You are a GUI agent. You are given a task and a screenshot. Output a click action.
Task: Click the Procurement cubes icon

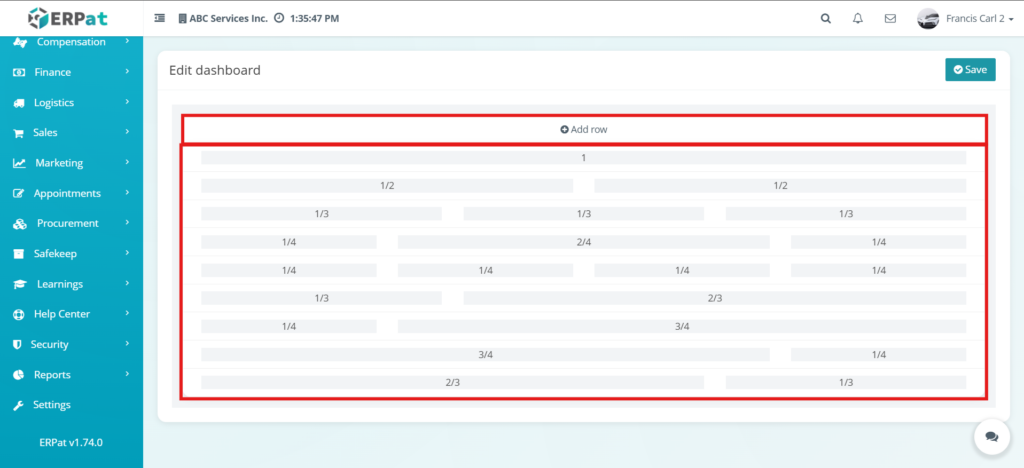pos(20,224)
